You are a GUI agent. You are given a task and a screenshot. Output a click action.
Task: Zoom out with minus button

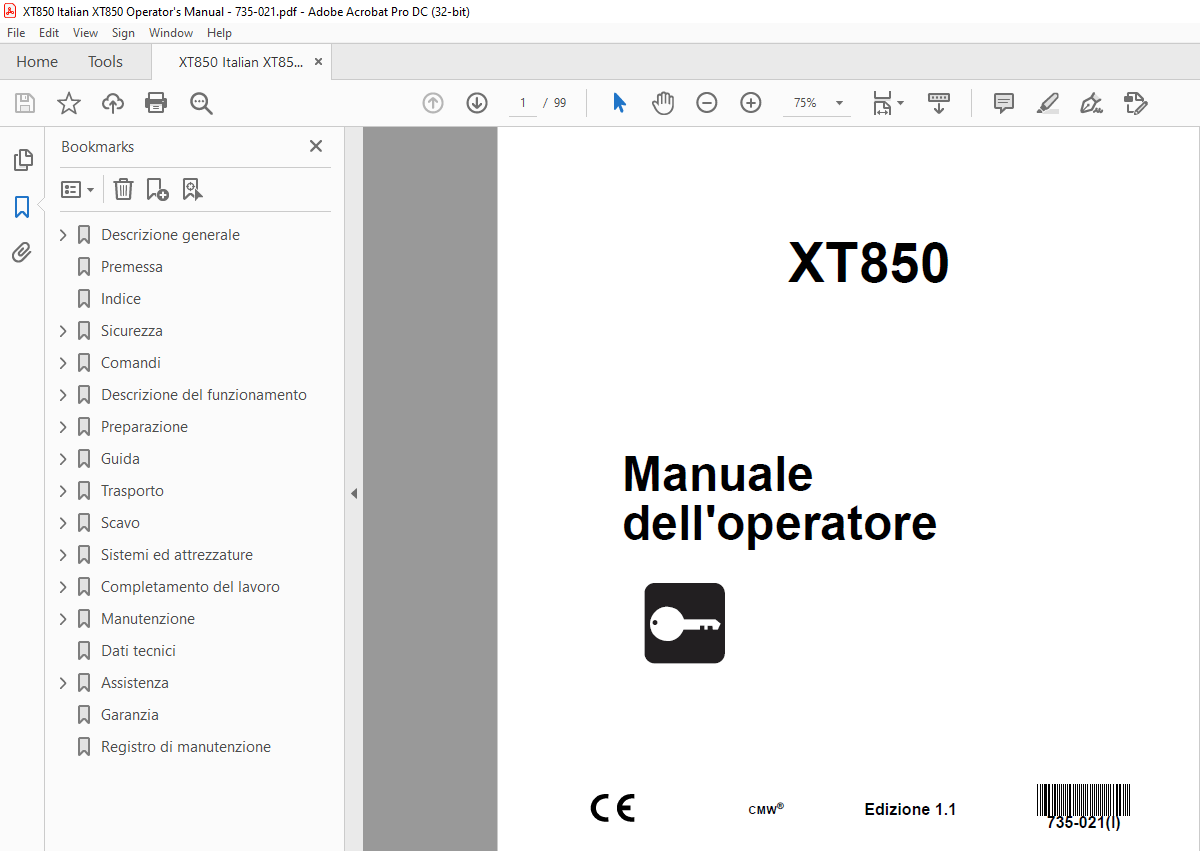(707, 103)
